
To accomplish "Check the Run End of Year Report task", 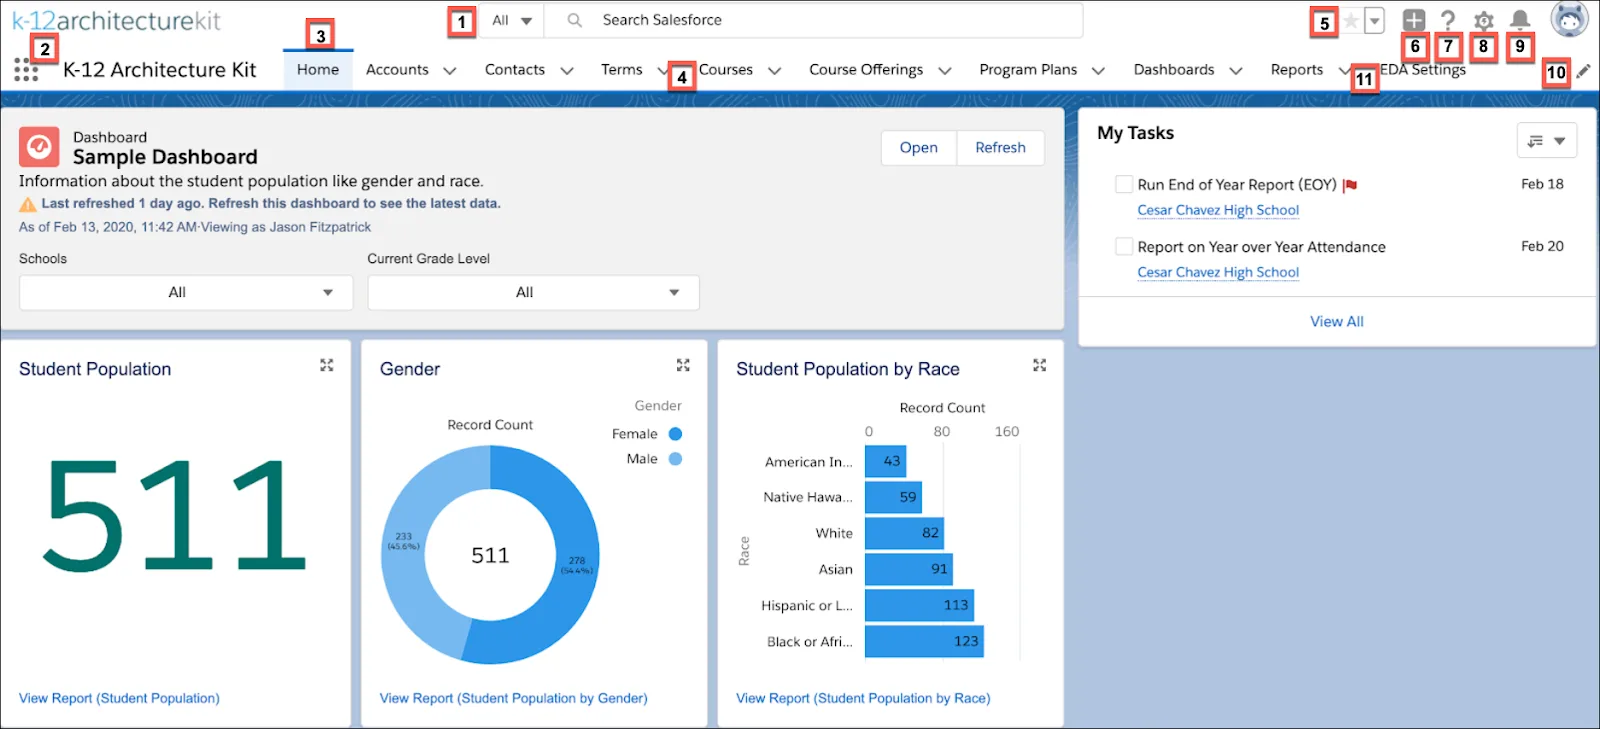I will 1124,184.
